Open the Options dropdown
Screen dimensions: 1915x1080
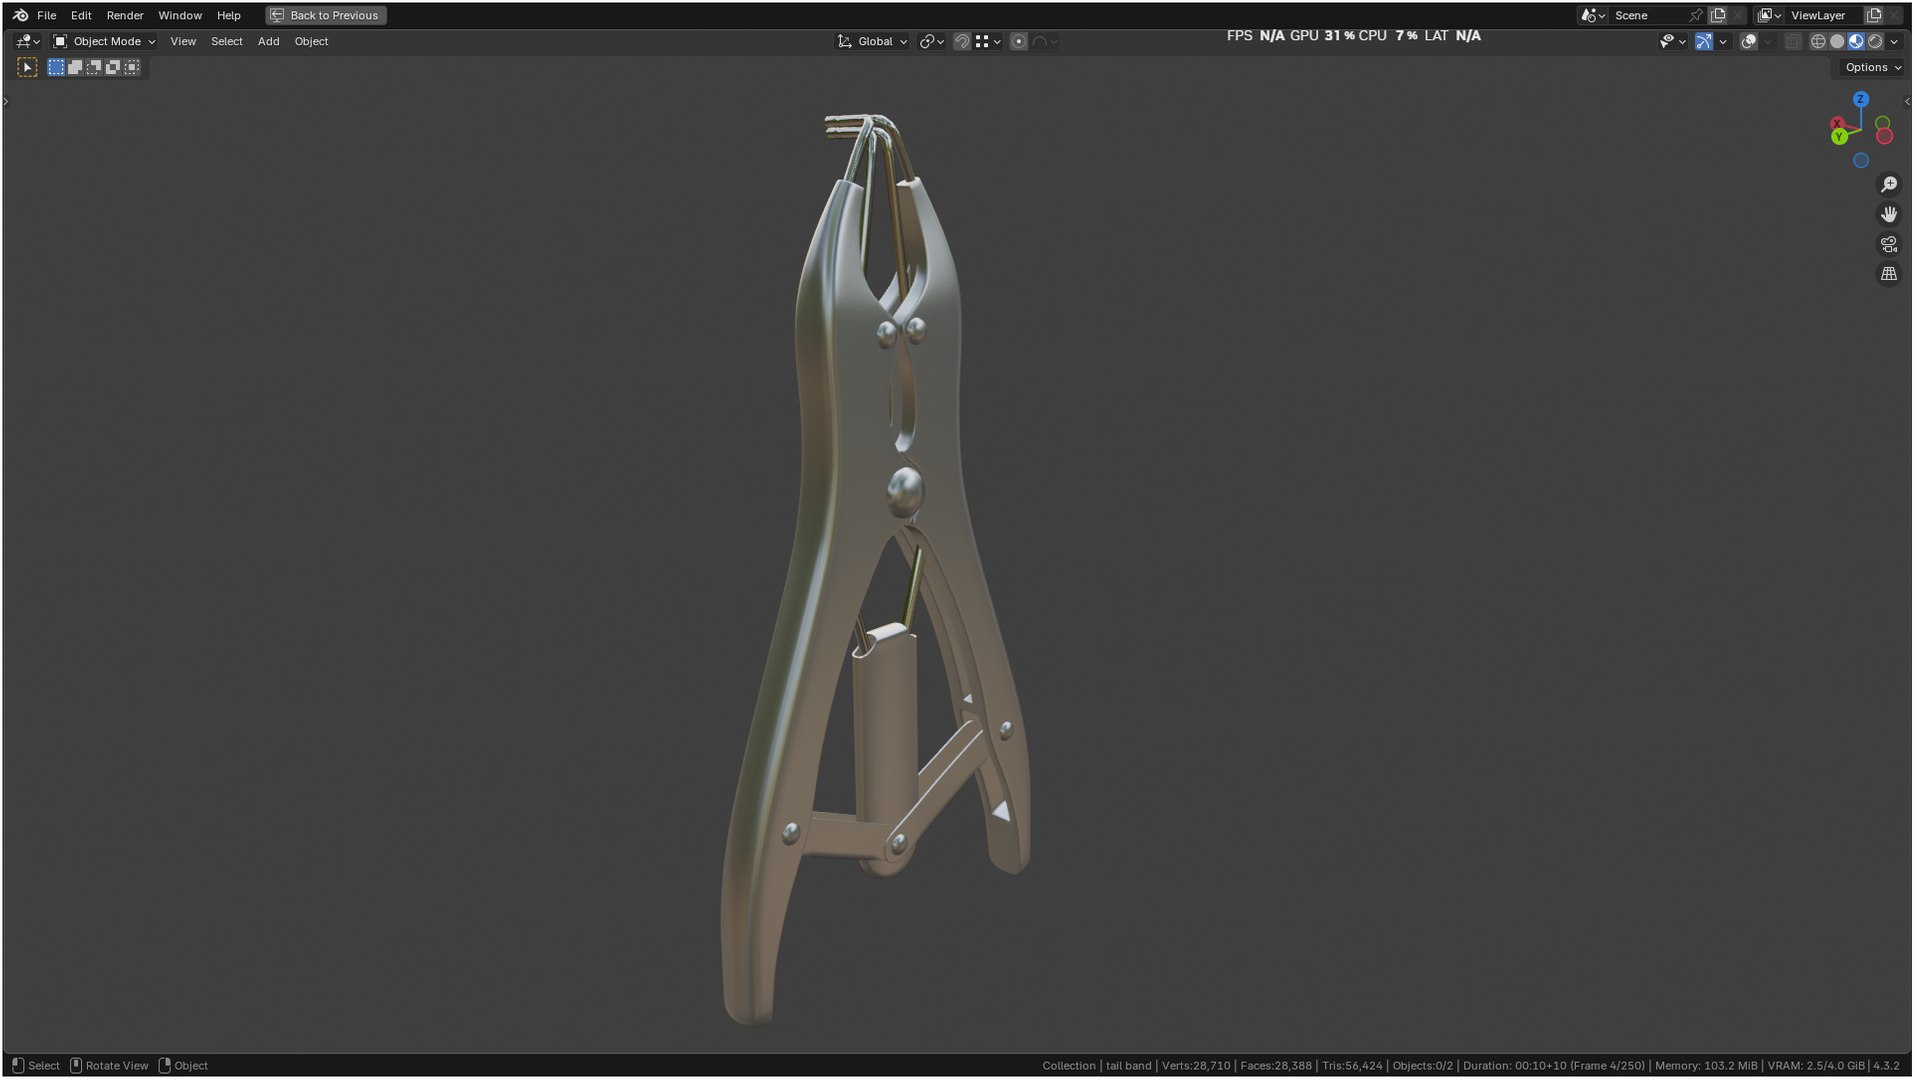tap(1873, 67)
